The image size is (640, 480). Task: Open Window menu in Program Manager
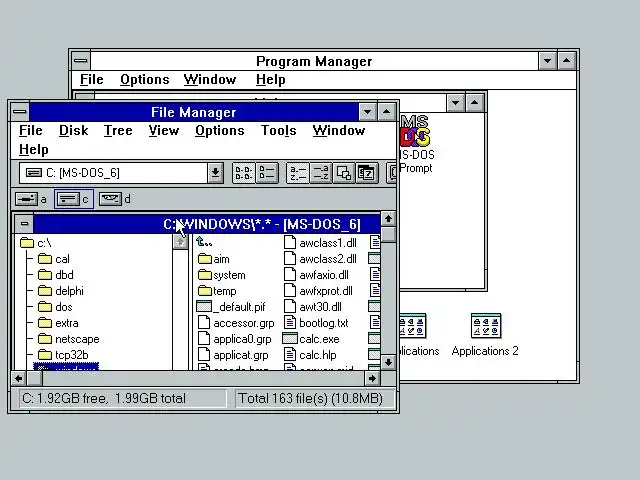tap(210, 80)
